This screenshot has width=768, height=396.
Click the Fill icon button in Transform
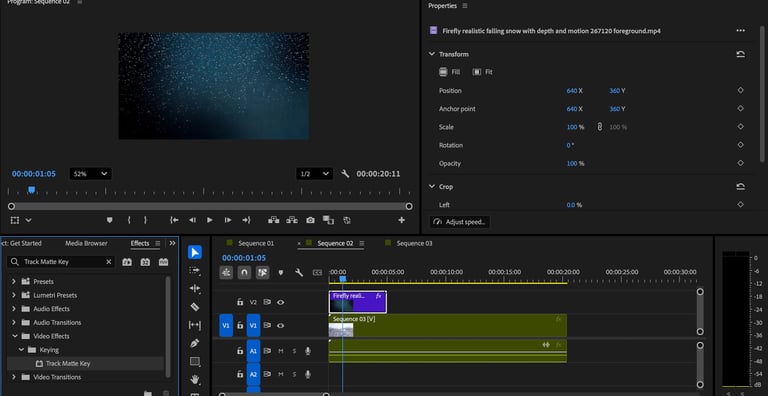450,72
